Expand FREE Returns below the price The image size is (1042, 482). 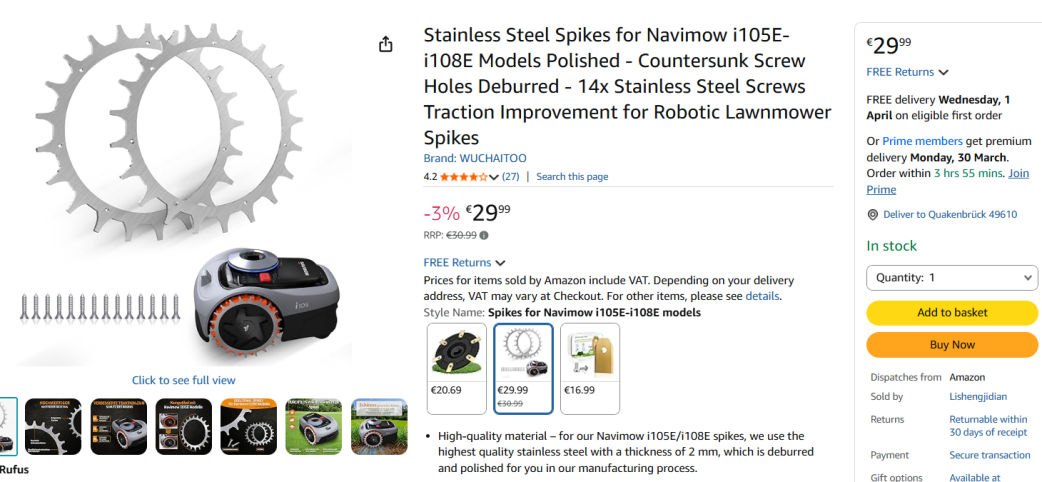coord(464,263)
